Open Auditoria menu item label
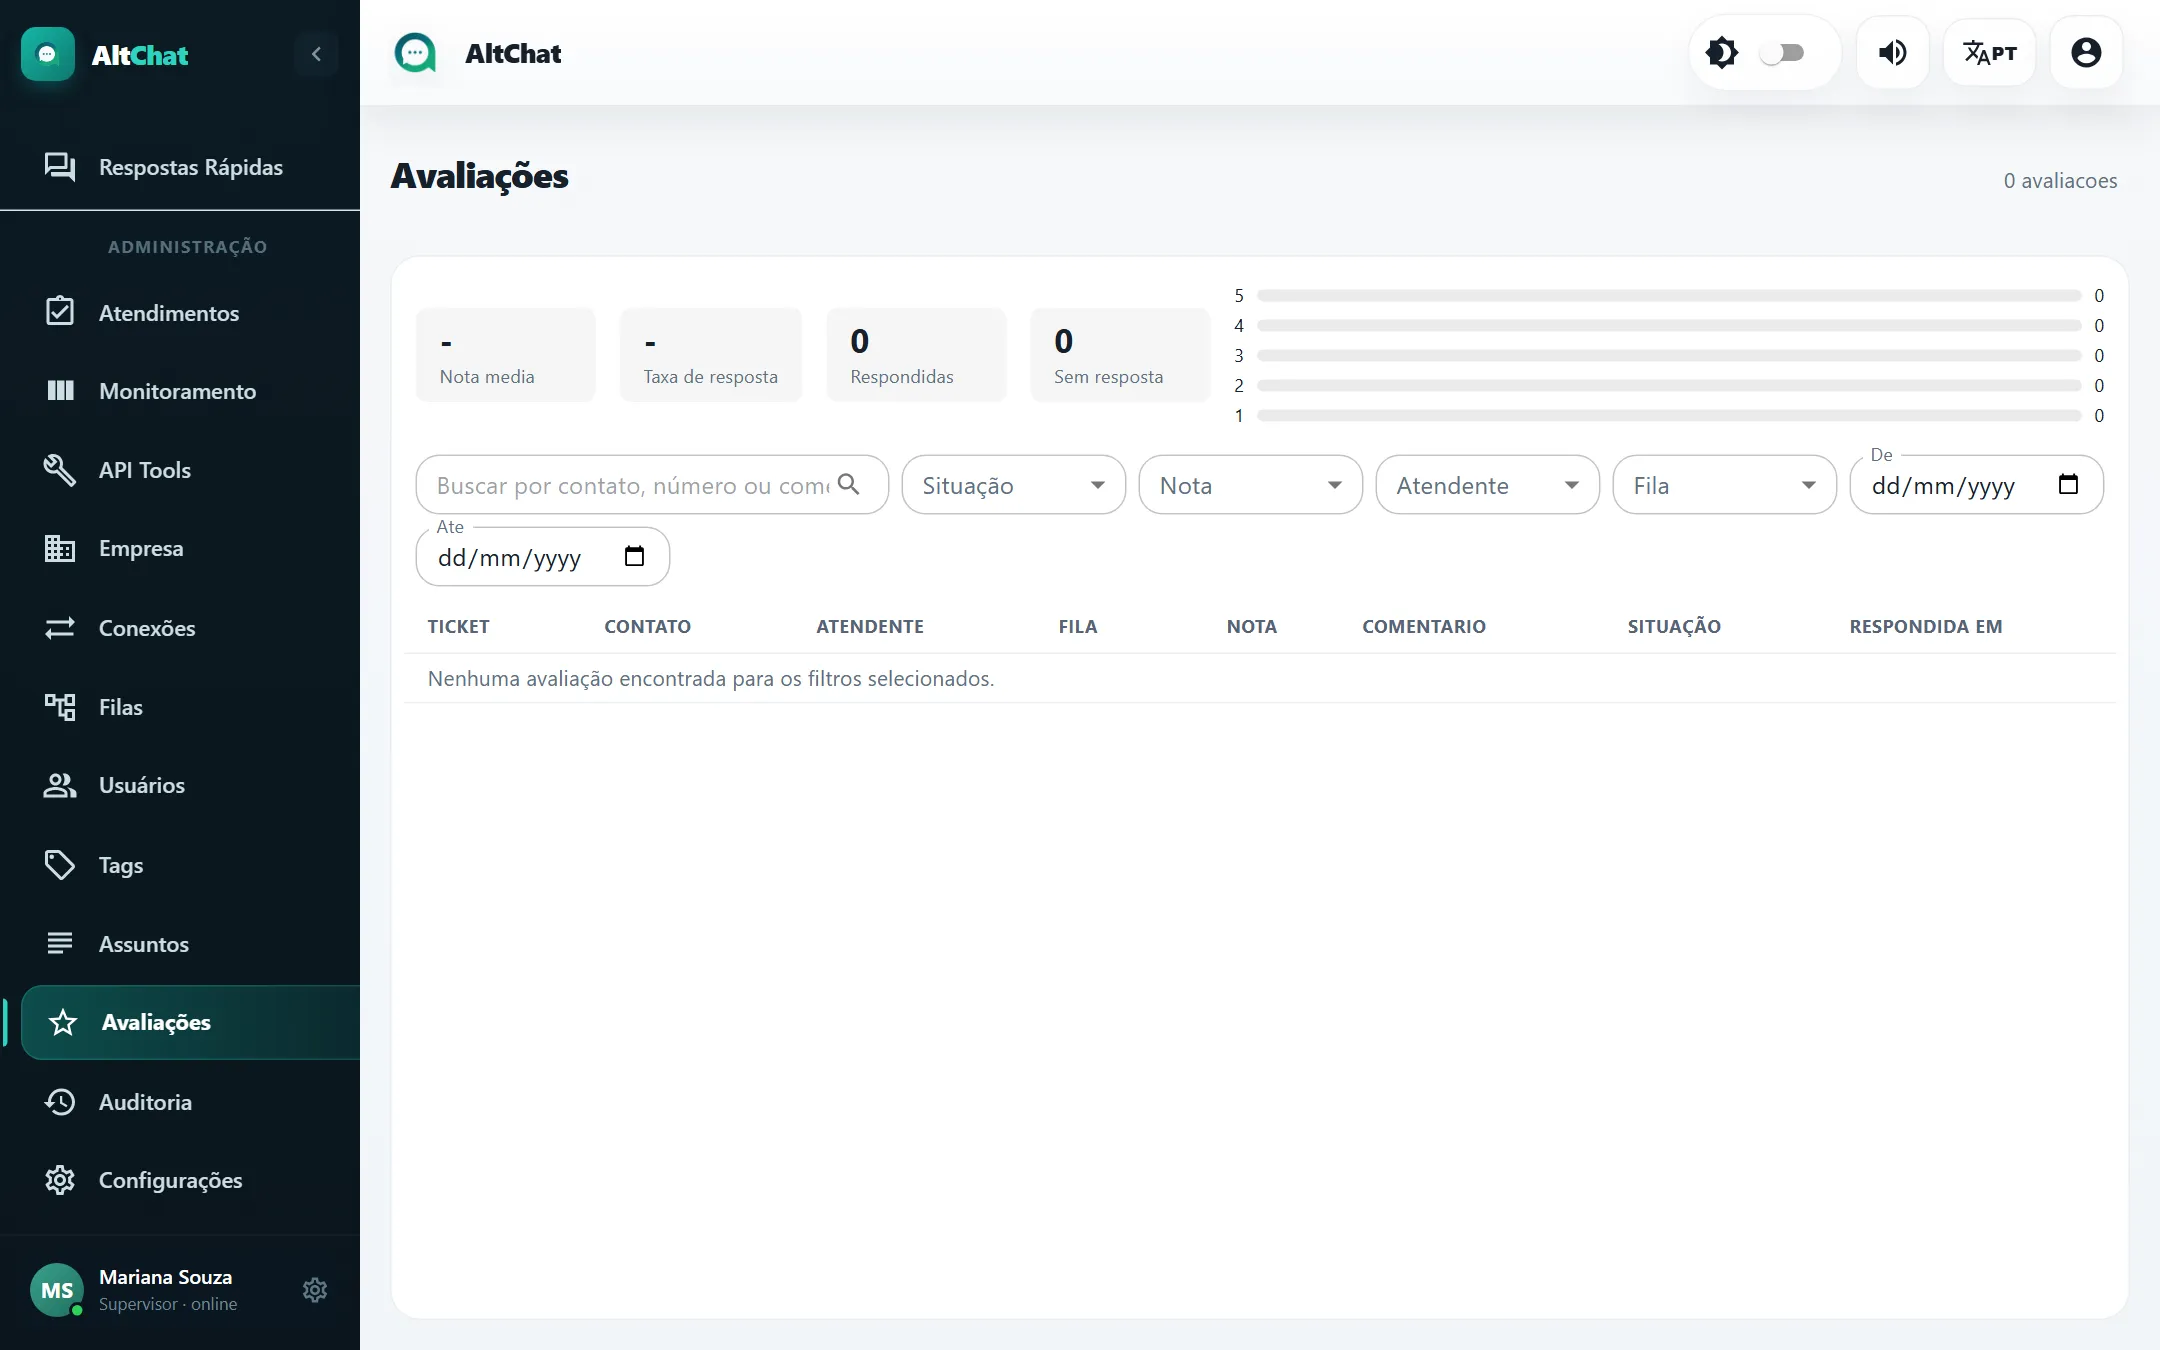 click(x=145, y=1101)
